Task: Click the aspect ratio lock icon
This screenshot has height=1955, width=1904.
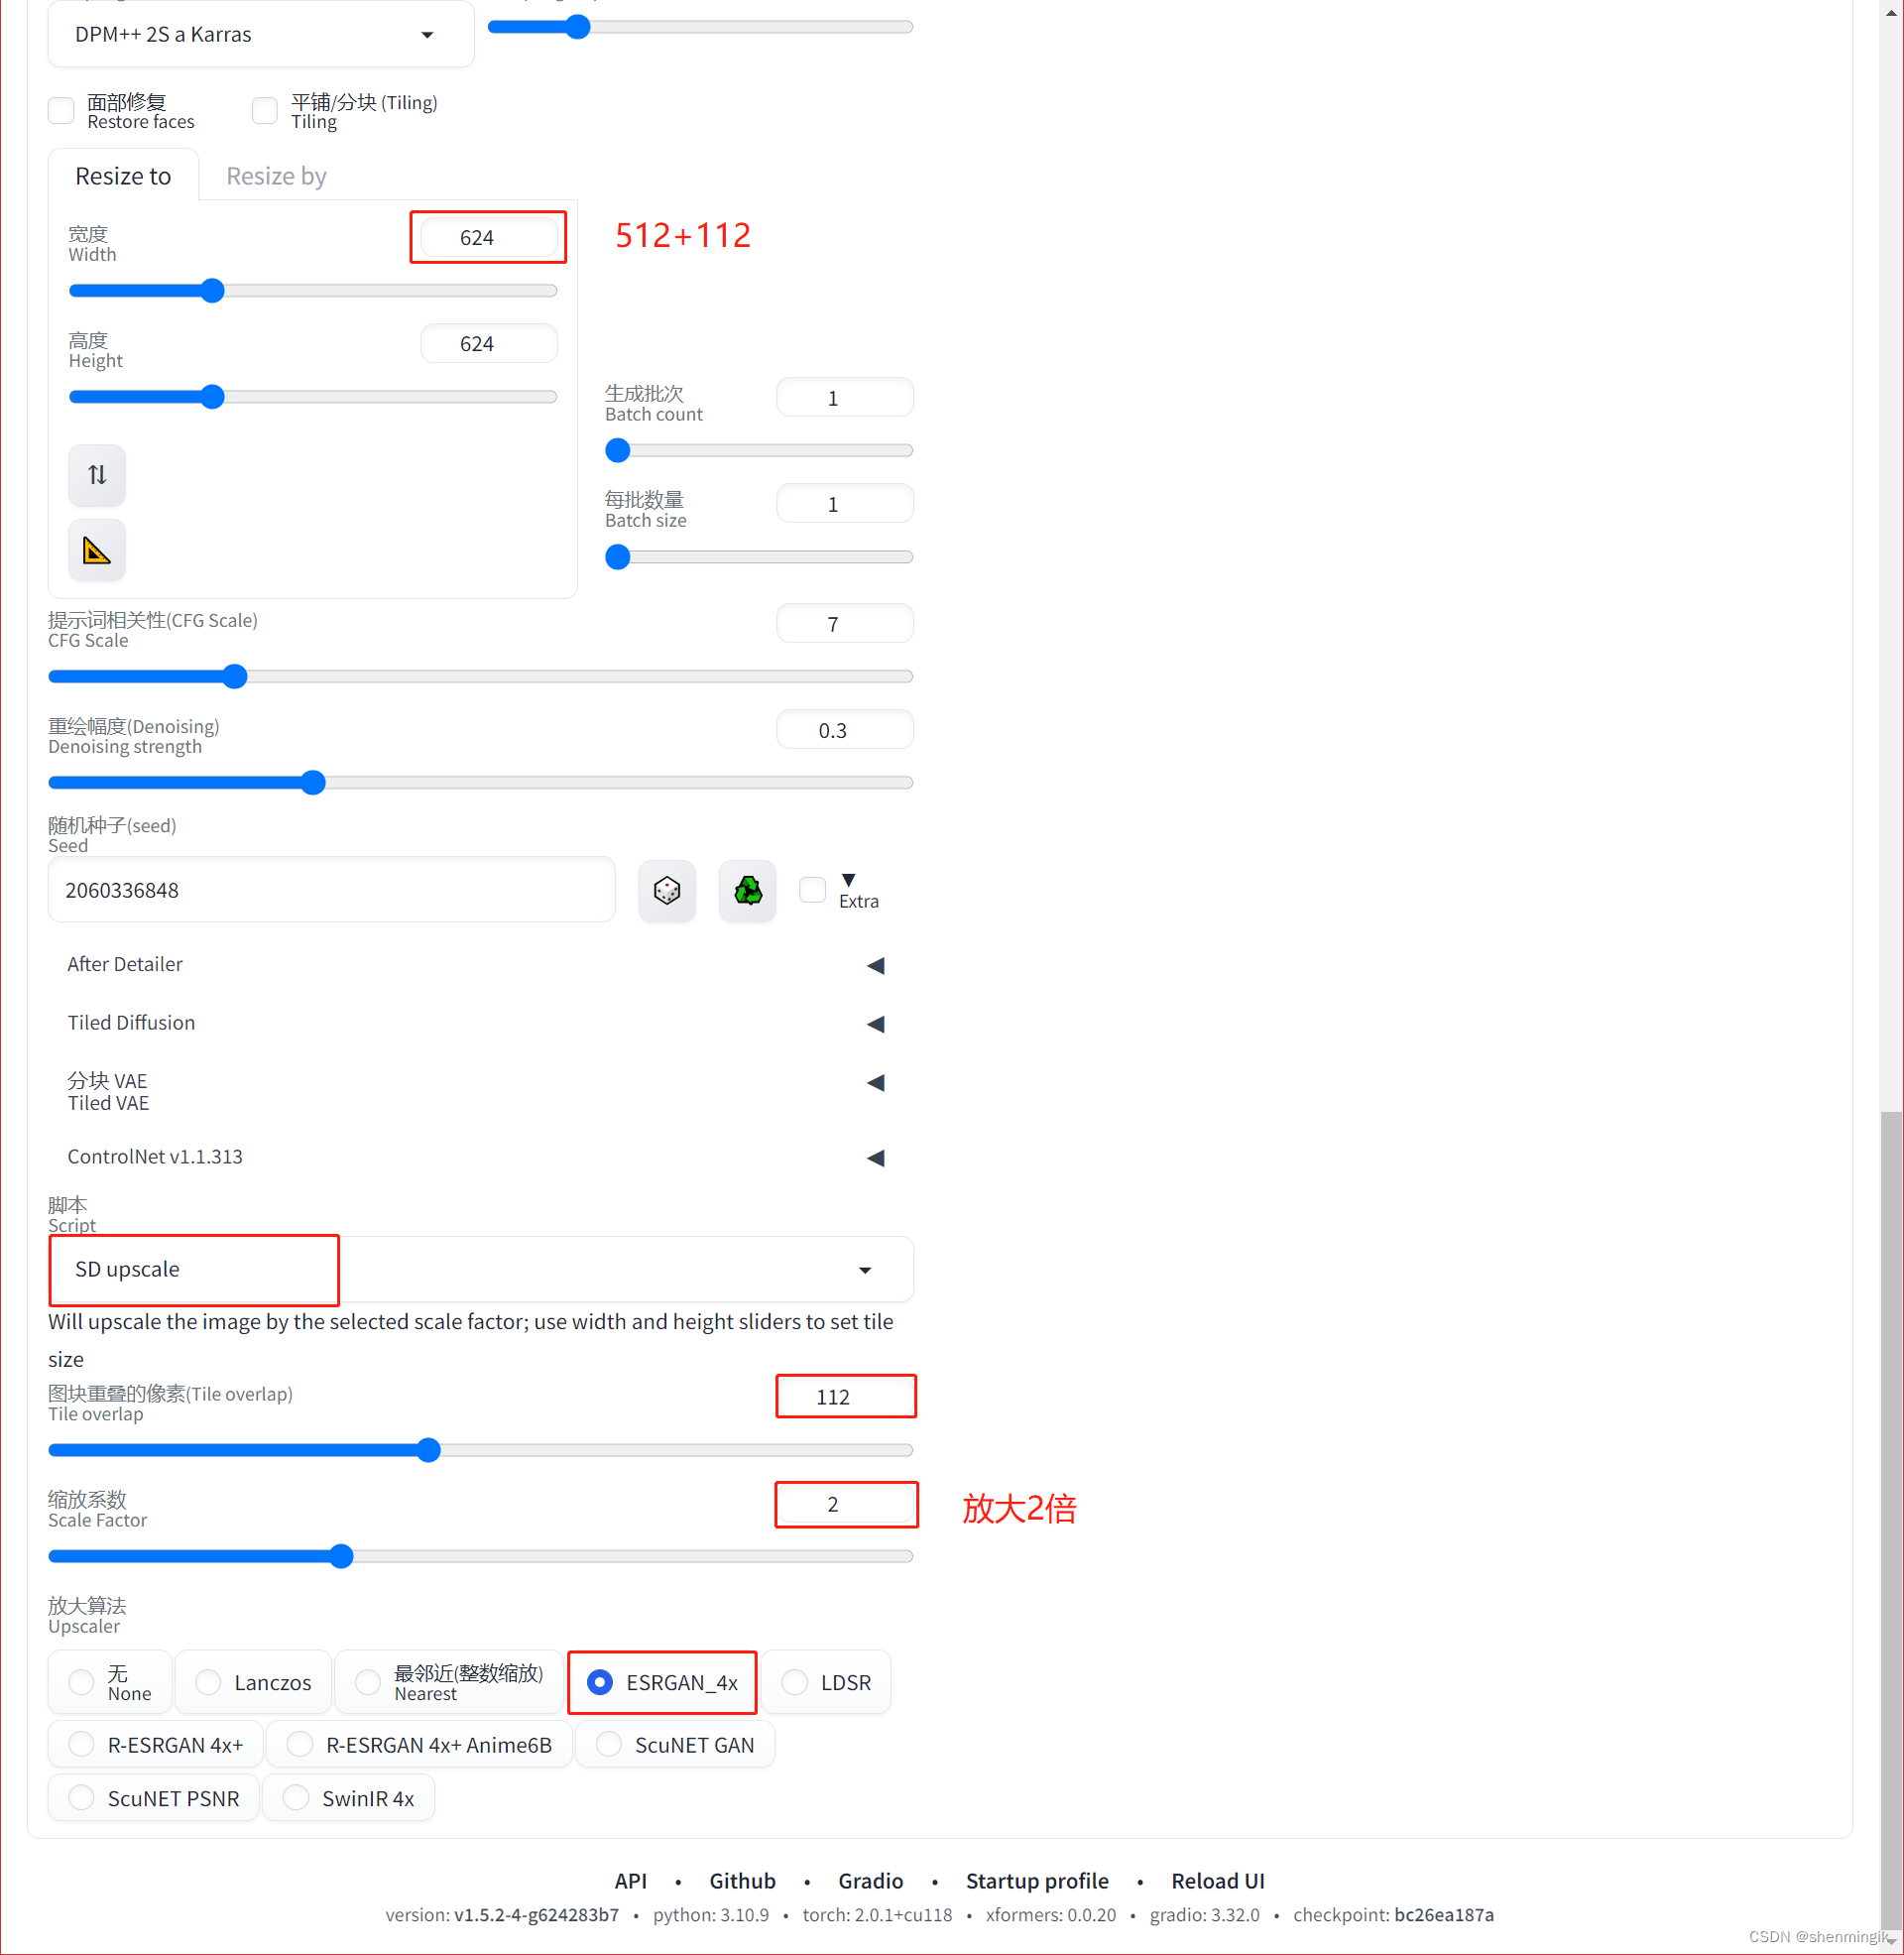Action: [x=94, y=550]
